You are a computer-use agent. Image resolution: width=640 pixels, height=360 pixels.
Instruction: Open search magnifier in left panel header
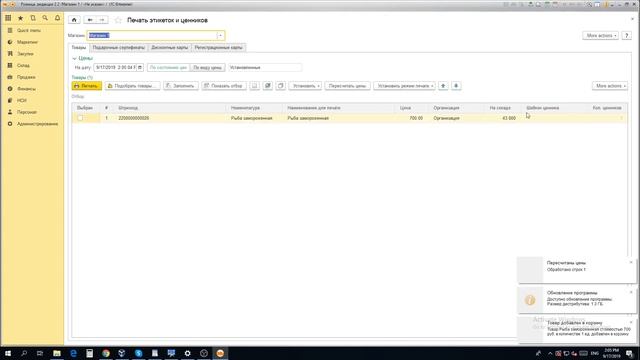(45, 18)
